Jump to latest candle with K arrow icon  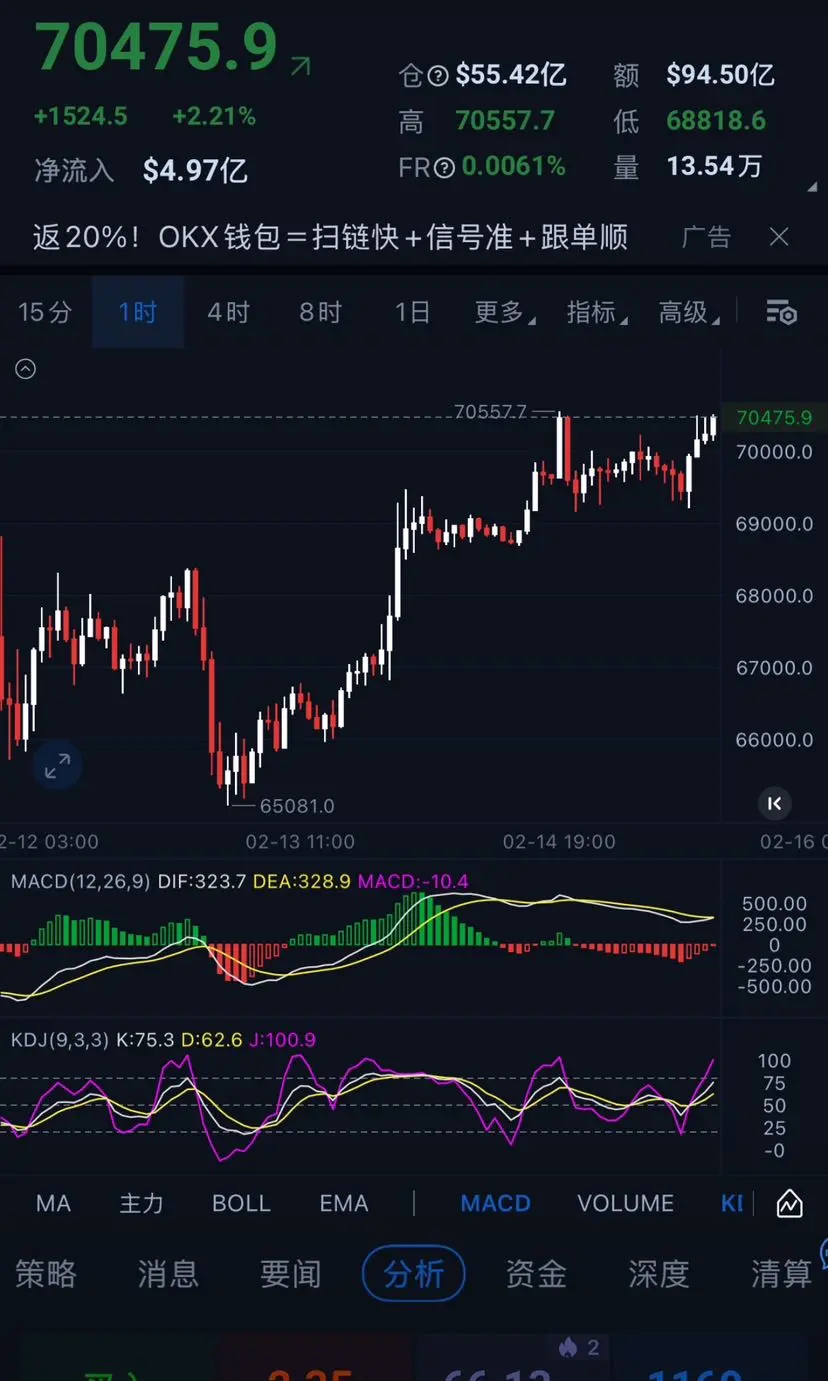pyautogui.click(x=774, y=802)
